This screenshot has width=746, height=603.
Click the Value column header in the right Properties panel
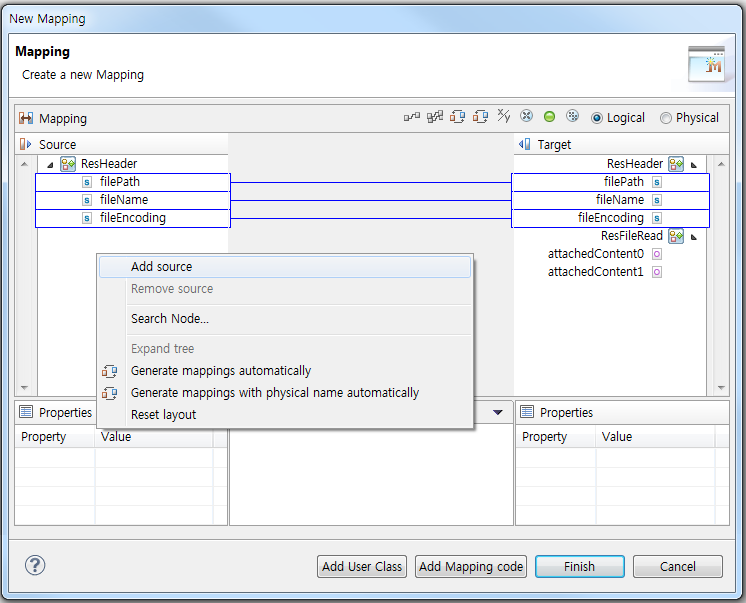click(655, 436)
